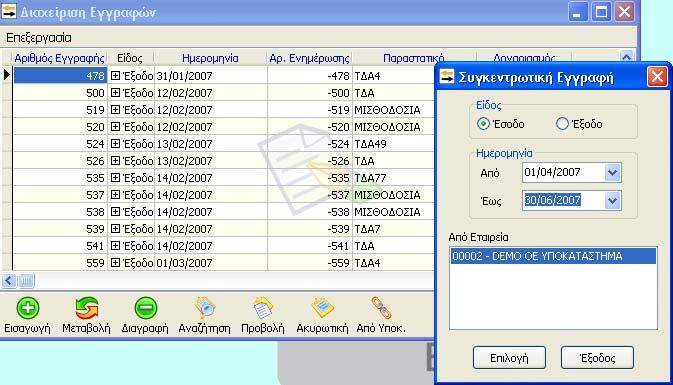Click the ΤΔΑ7 document cell in row 539
This screenshot has width=673, height=385.
tap(394, 229)
